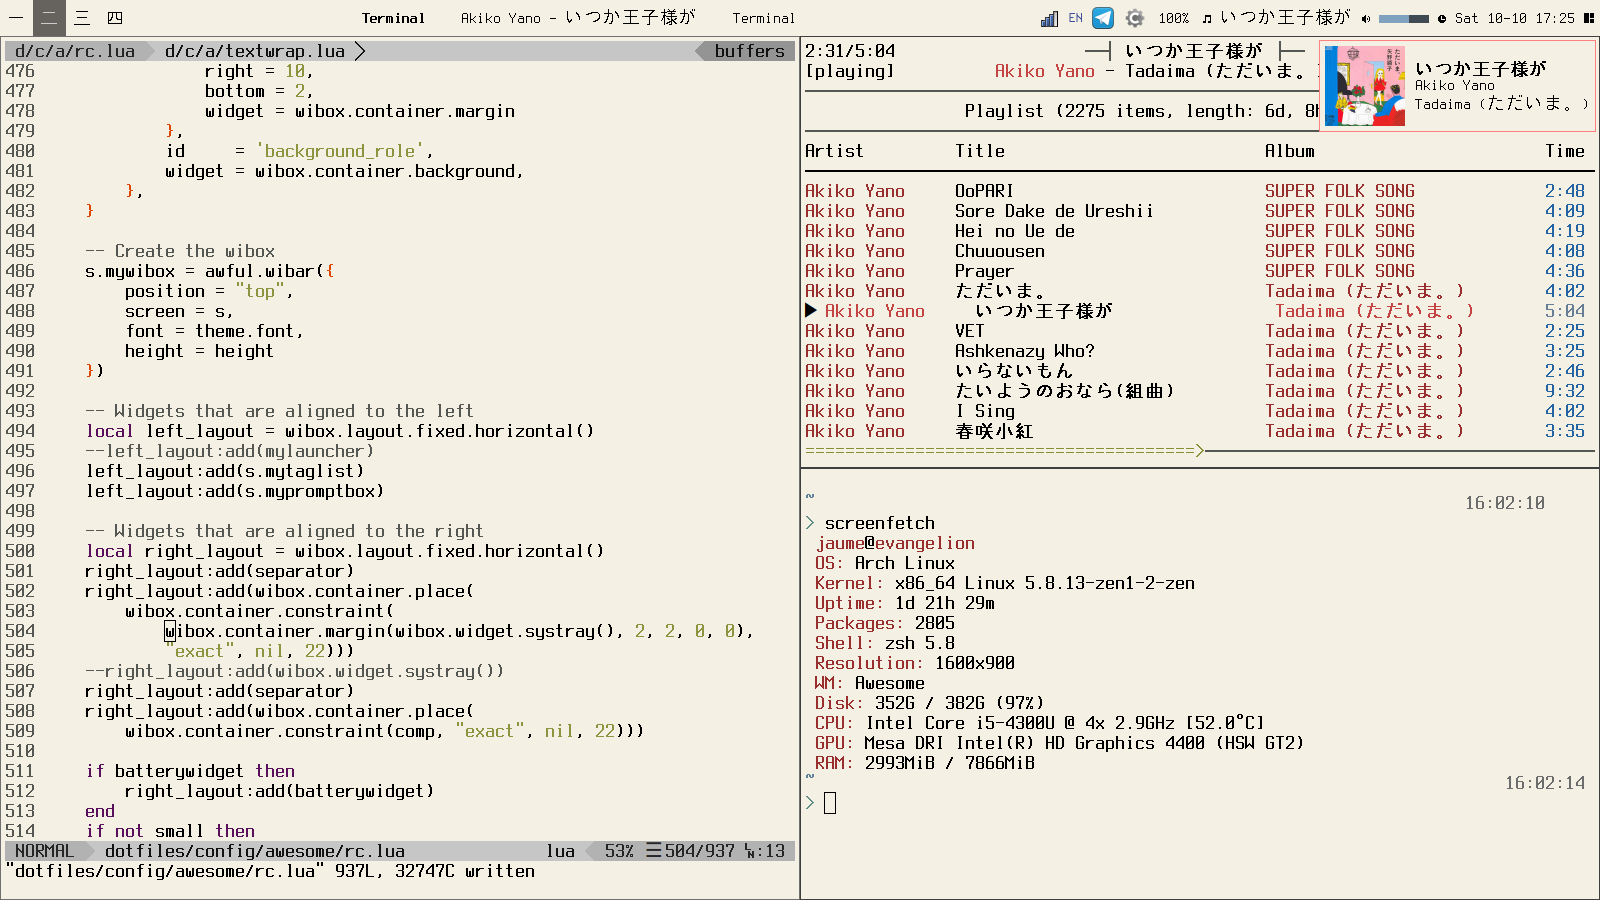Viewport: 1600px width, 900px height.
Task: Click the tiling layout icon at far right
Action: click(x=1588, y=18)
